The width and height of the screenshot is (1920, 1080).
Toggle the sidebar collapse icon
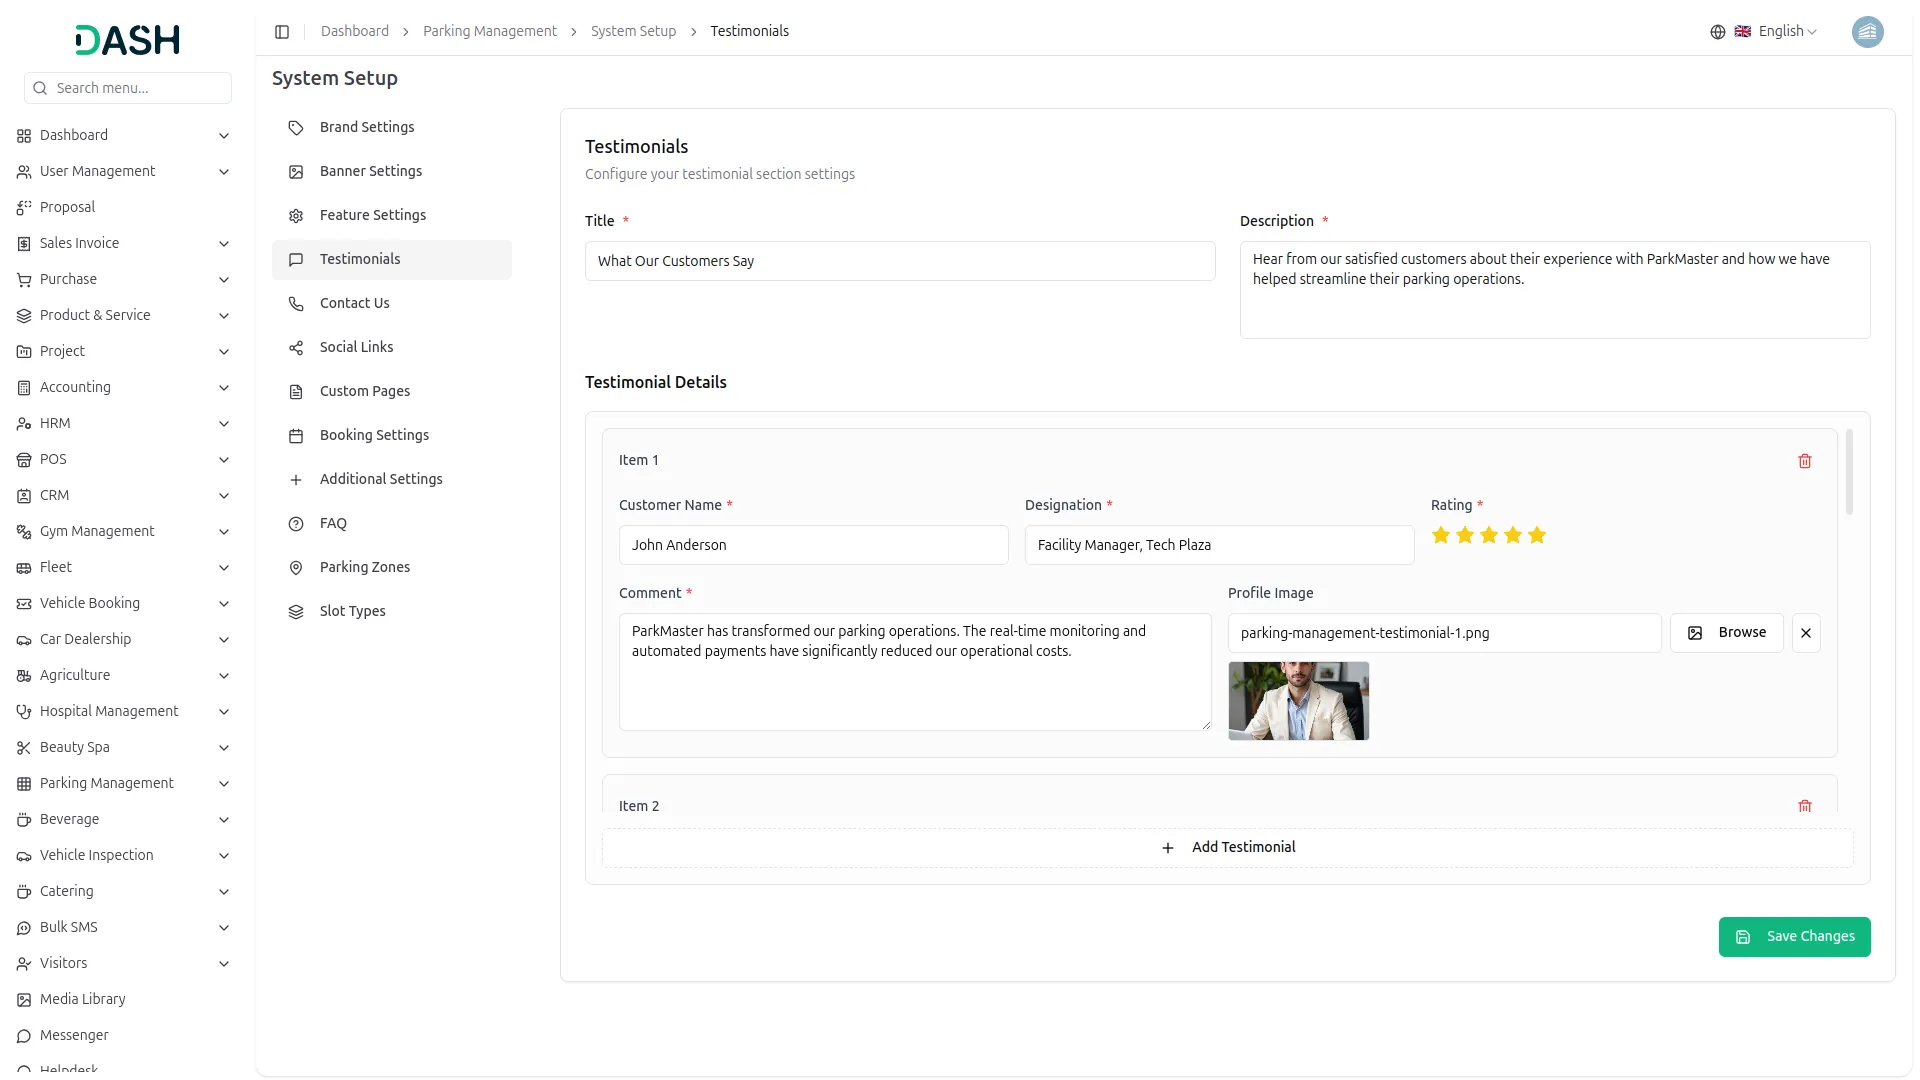pos(282,32)
